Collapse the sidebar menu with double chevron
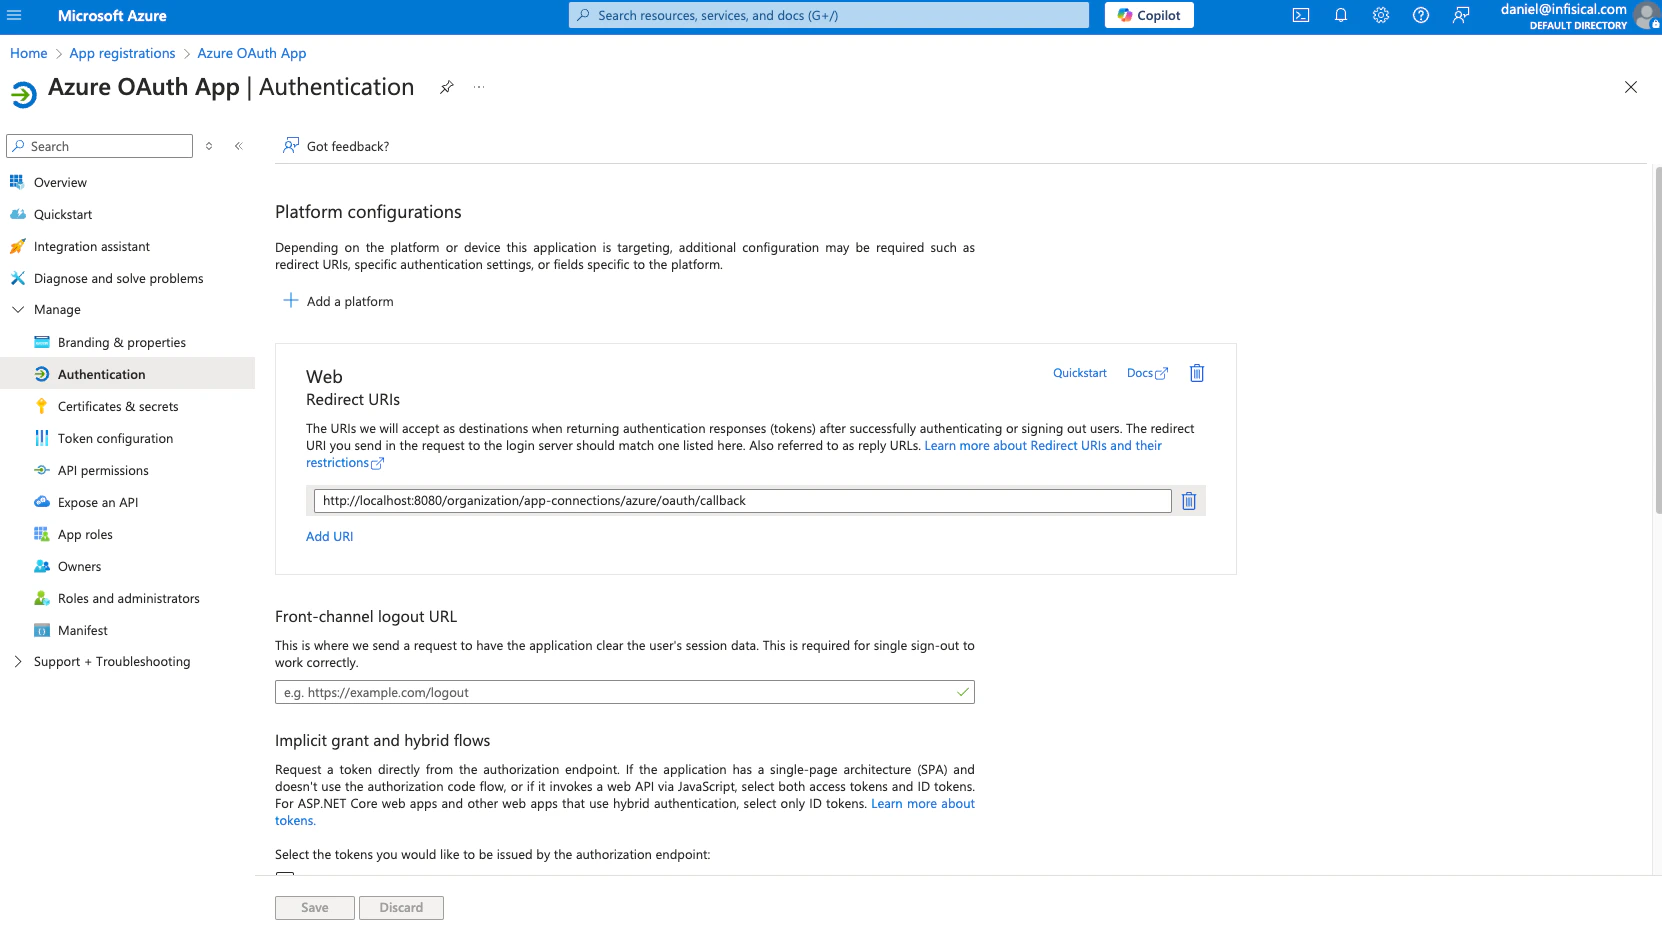Image resolution: width=1662 pixels, height=931 pixels. pos(239,146)
